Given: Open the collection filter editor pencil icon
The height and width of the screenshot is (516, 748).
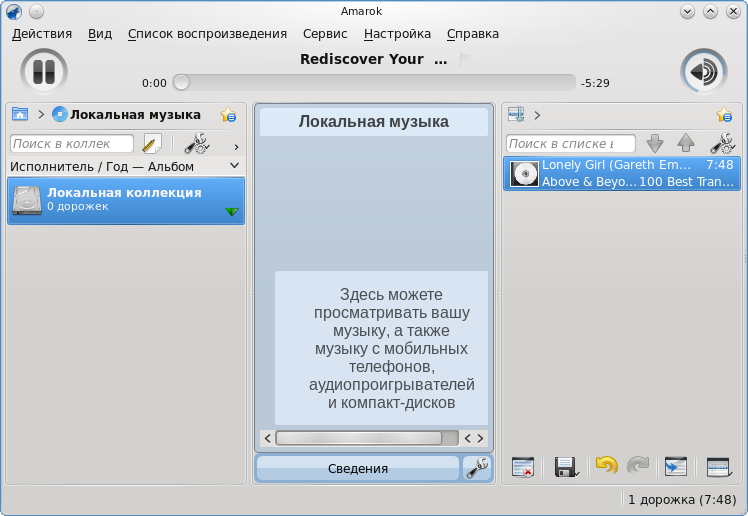Looking at the screenshot, I should (x=152, y=144).
